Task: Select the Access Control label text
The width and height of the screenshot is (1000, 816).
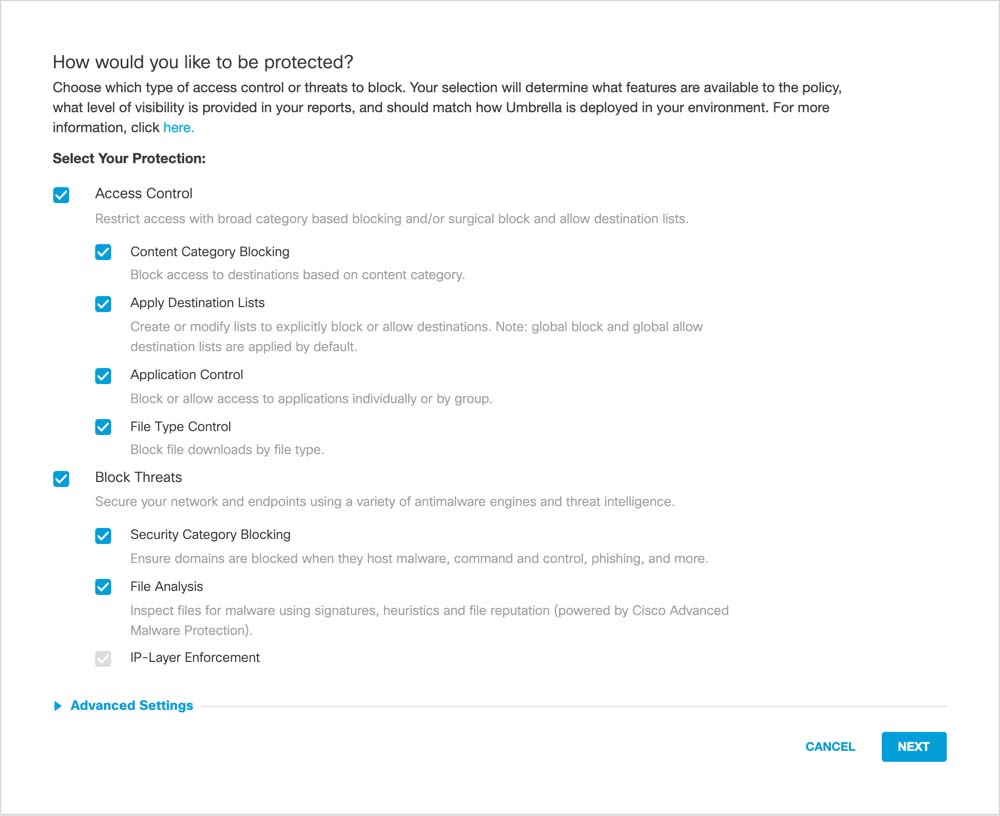Action: coord(144,194)
